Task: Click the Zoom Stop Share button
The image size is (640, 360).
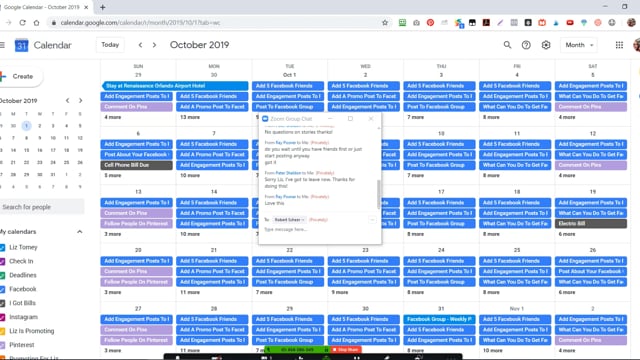Action: (x=345, y=349)
